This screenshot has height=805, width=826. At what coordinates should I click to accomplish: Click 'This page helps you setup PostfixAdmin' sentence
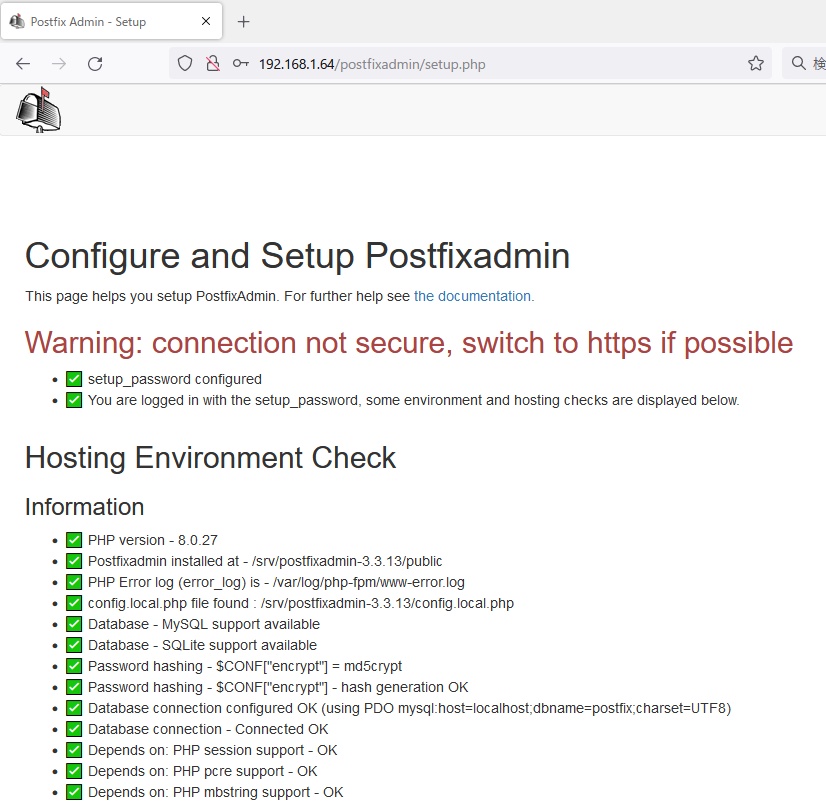pyautogui.click(x=151, y=296)
